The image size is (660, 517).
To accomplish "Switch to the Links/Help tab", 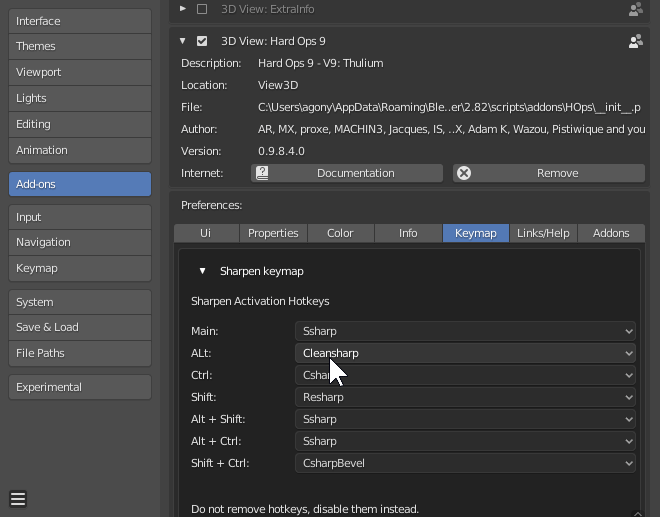I will [x=543, y=233].
